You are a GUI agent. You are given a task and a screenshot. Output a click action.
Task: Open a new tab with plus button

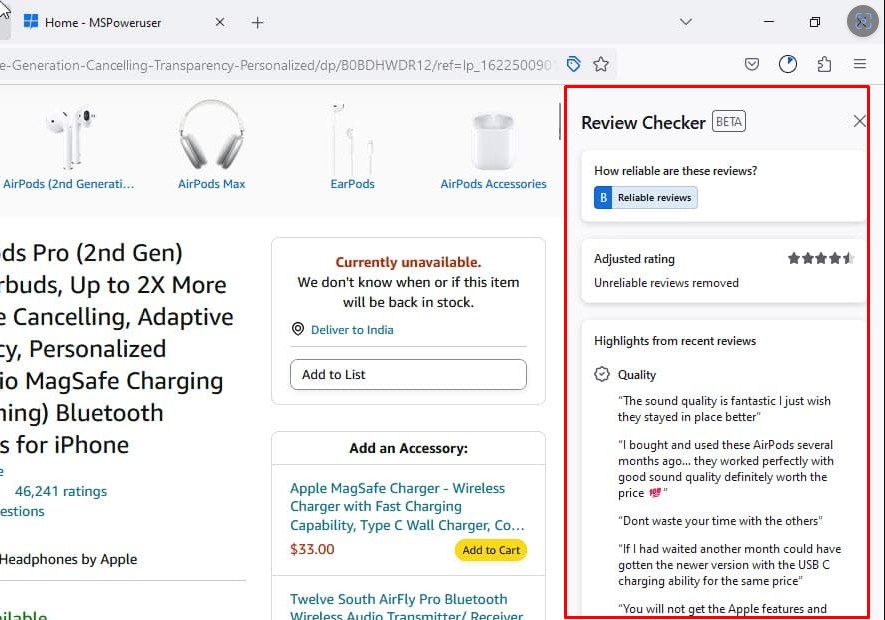coord(258,22)
